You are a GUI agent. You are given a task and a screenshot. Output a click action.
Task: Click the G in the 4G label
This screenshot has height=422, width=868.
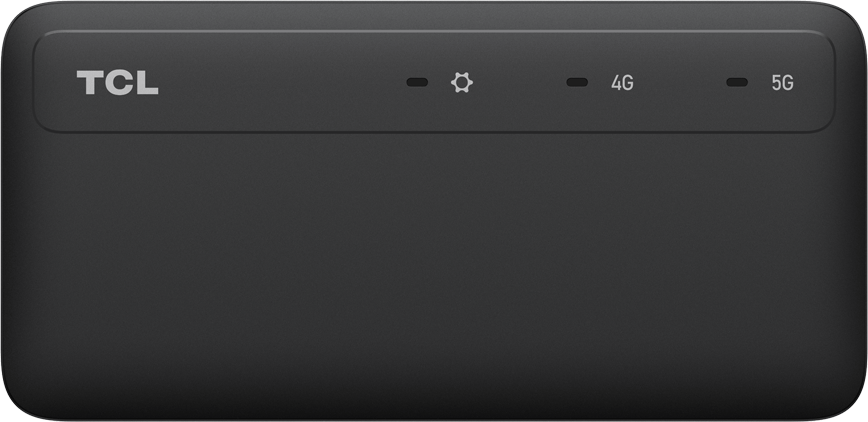point(628,83)
